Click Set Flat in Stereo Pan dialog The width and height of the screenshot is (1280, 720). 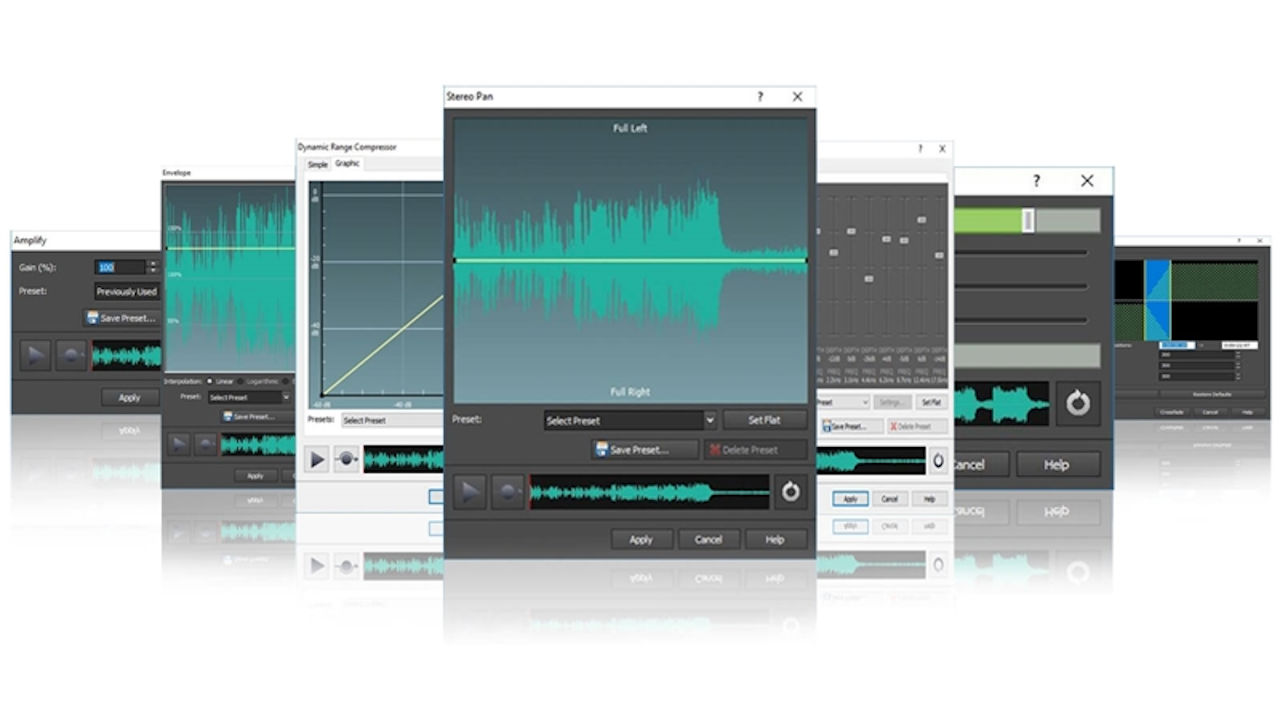(x=764, y=420)
